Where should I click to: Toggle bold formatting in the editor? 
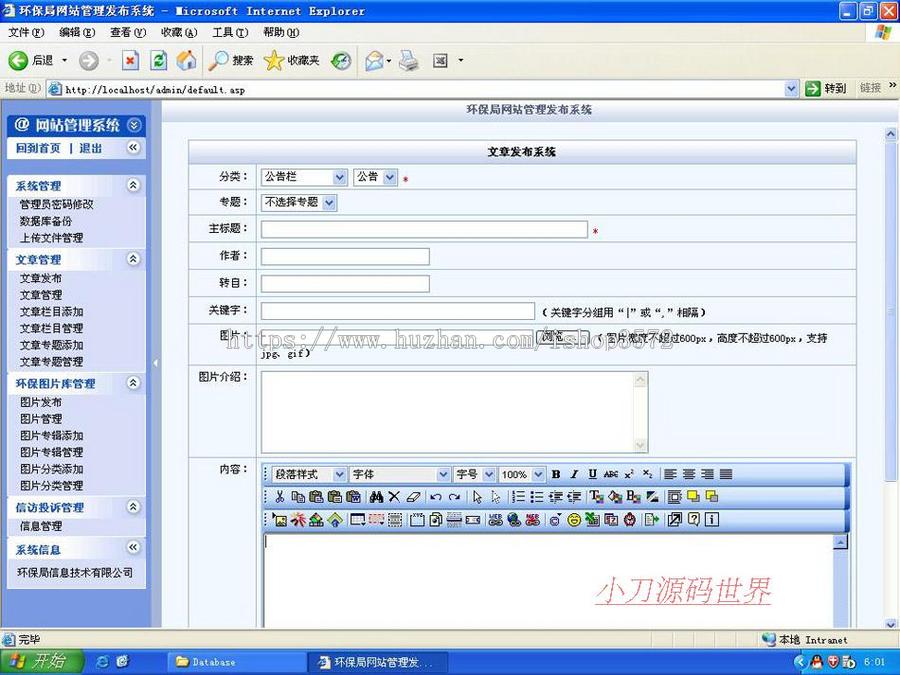click(x=556, y=475)
